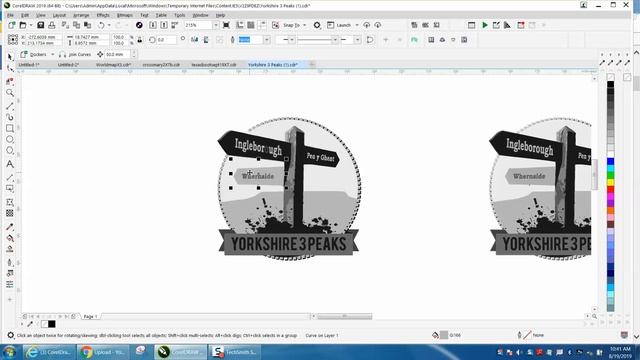Image resolution: width=640 pixels, height=360 pixels.
Task: Select the Freehand line tool
Action: click(x=10, y=106)
